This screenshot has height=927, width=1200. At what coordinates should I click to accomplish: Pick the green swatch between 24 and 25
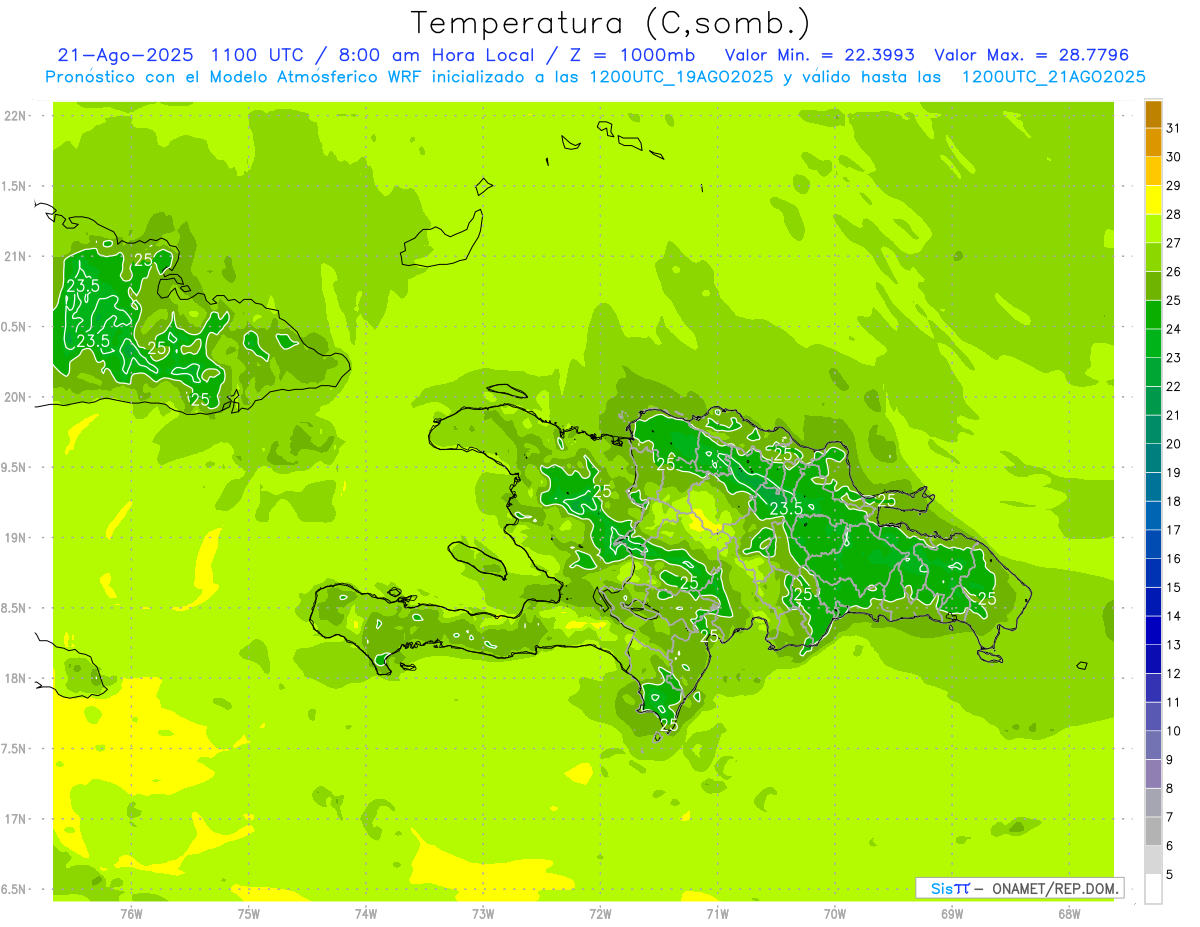[x=1153, y=314]
